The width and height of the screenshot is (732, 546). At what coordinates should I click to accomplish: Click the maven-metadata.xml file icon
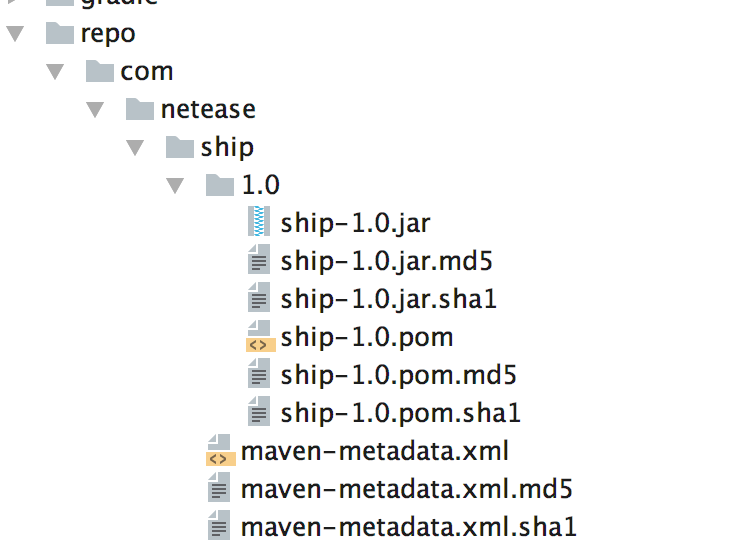[x=219, y=451]
